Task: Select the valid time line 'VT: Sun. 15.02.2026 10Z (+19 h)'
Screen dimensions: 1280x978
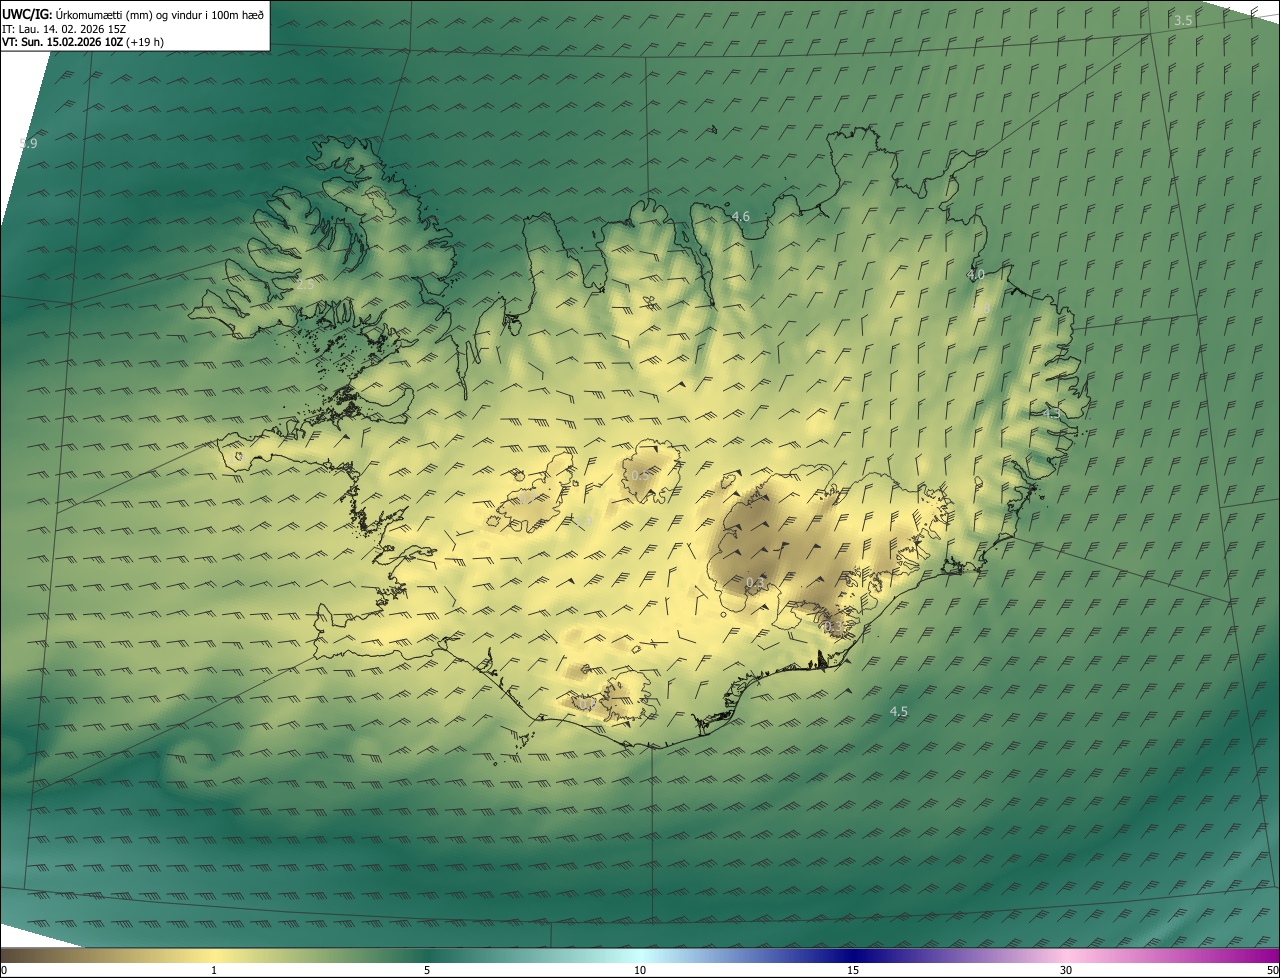Action: 83,42
